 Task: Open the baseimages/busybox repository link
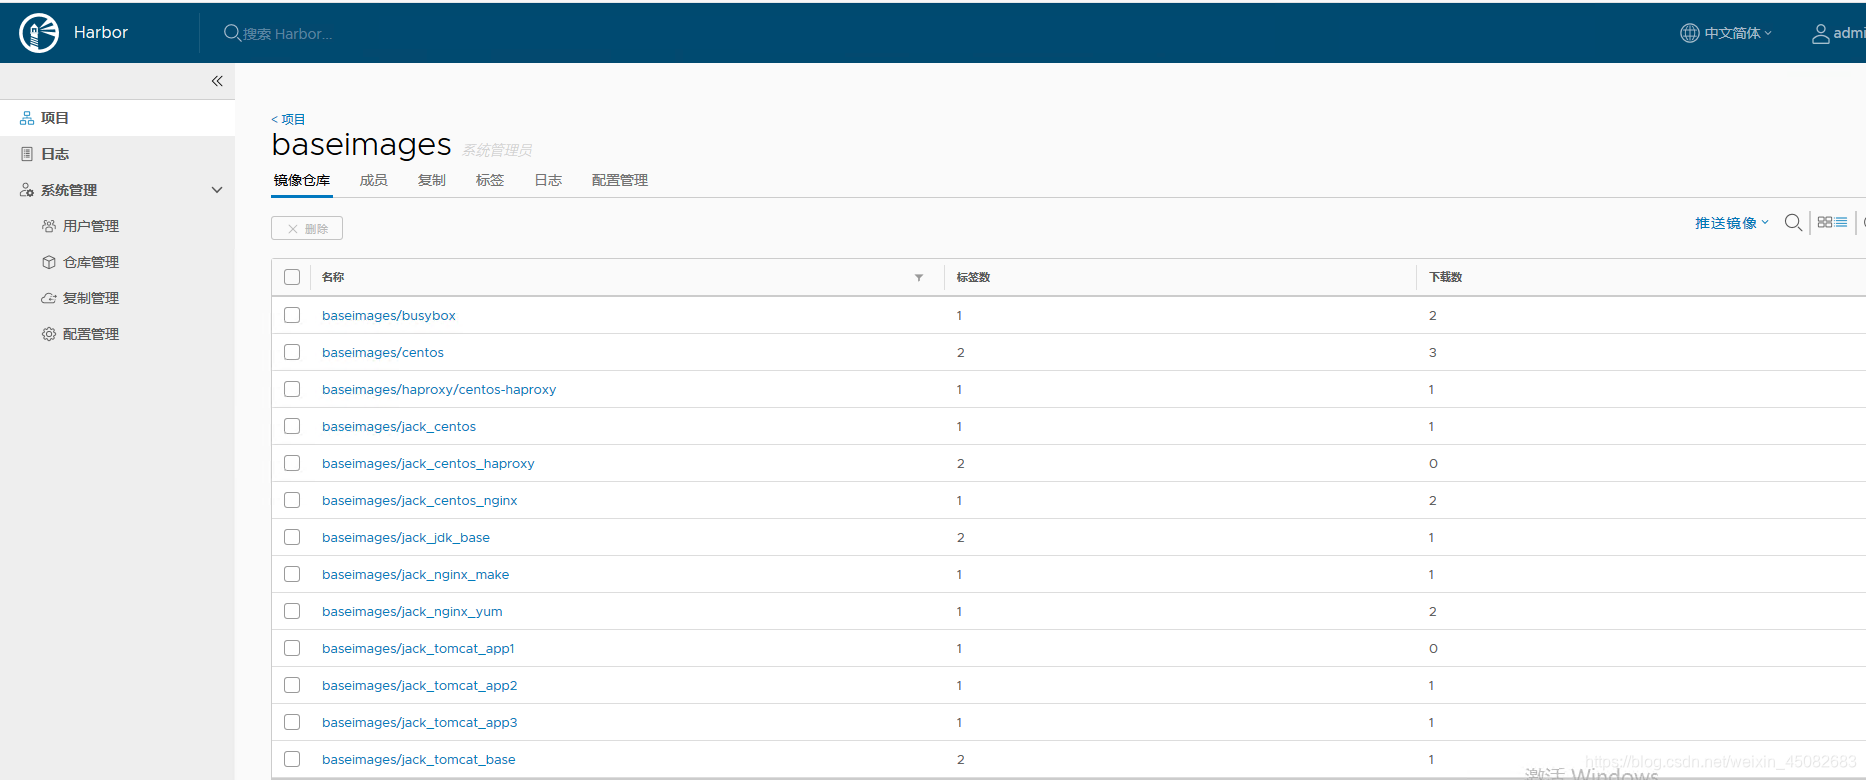389,315
